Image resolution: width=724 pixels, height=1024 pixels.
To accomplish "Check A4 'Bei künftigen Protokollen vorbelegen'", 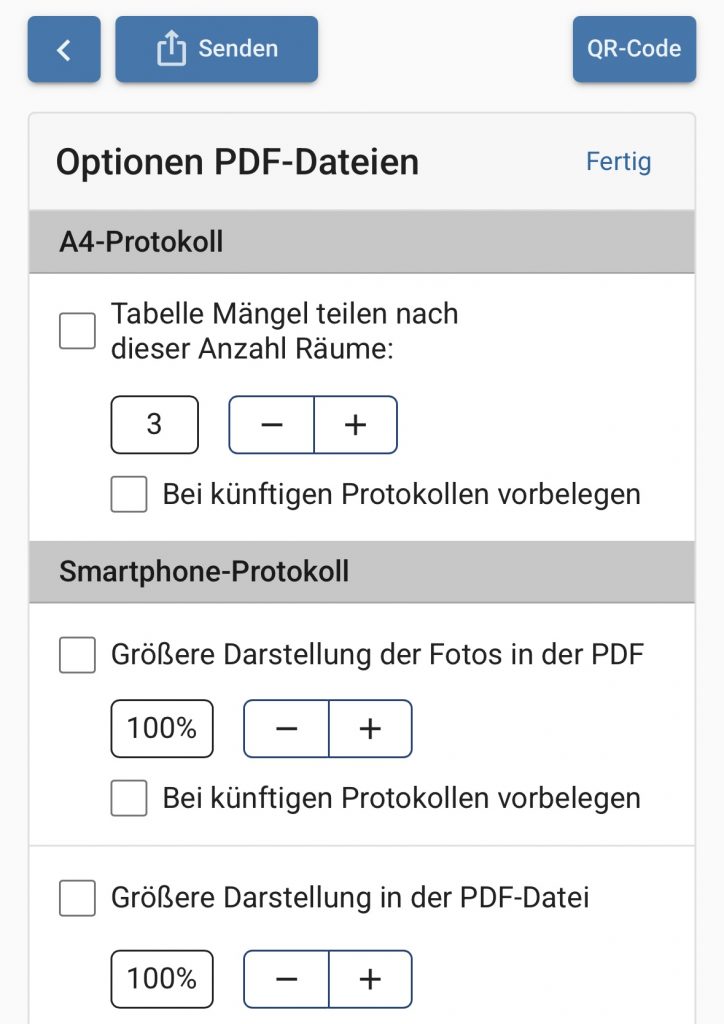I will pyautogui.click(x=129, y=494).
